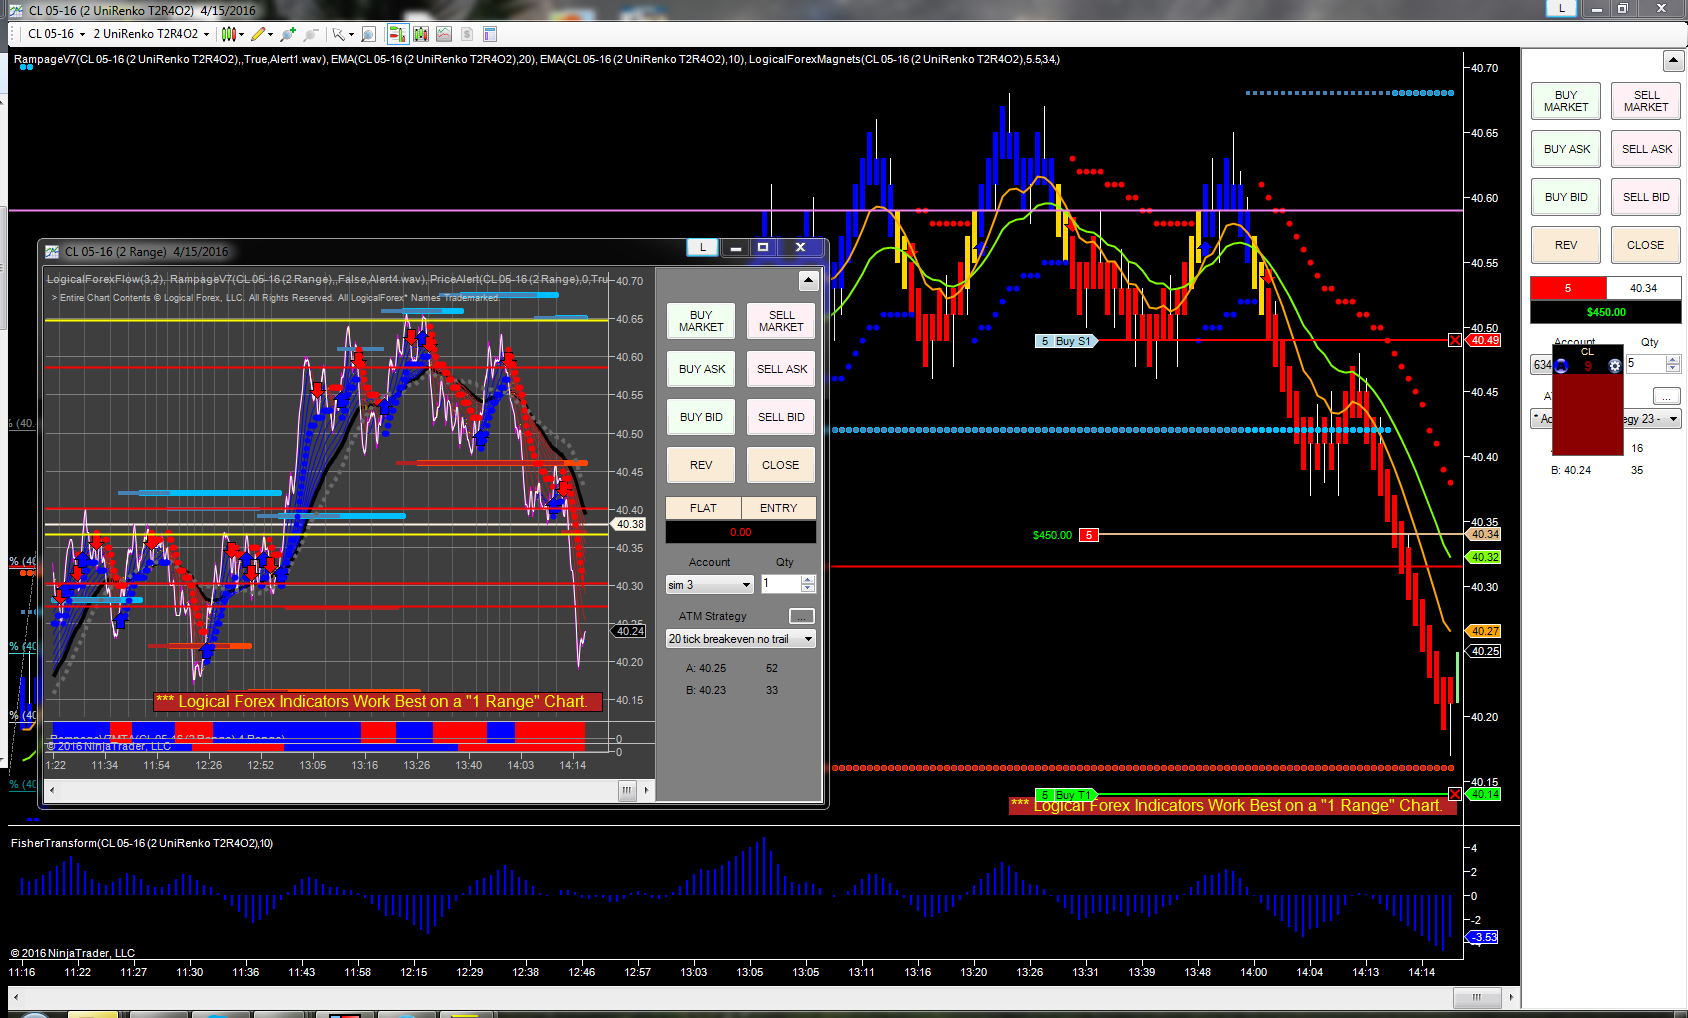Increase Qty with up arrow in Range window
The image size is (1688, 1018).
coord(808,580)
